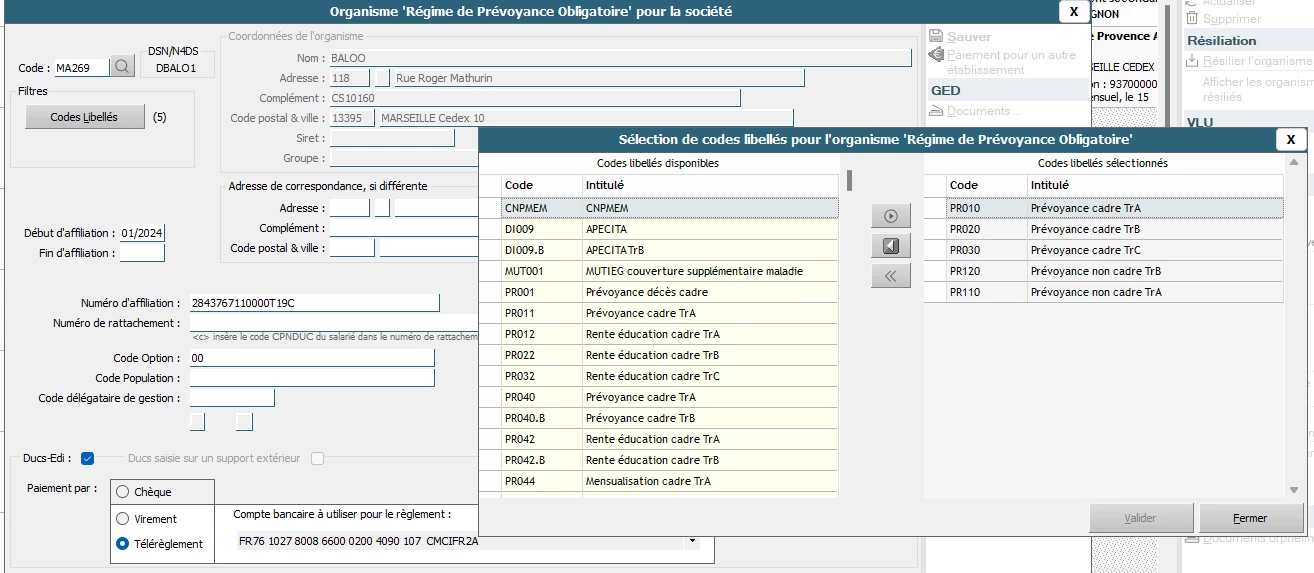Click the Supprimer trash can icon
Screen dimensions: 1314x573
(x=1191, y=18)
